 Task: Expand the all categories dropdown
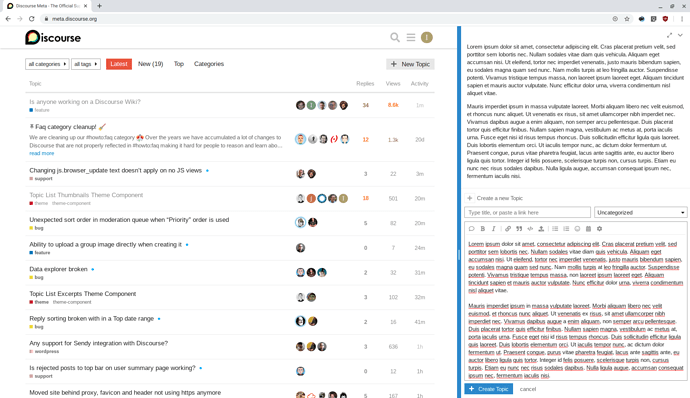[x=47, y=64]
